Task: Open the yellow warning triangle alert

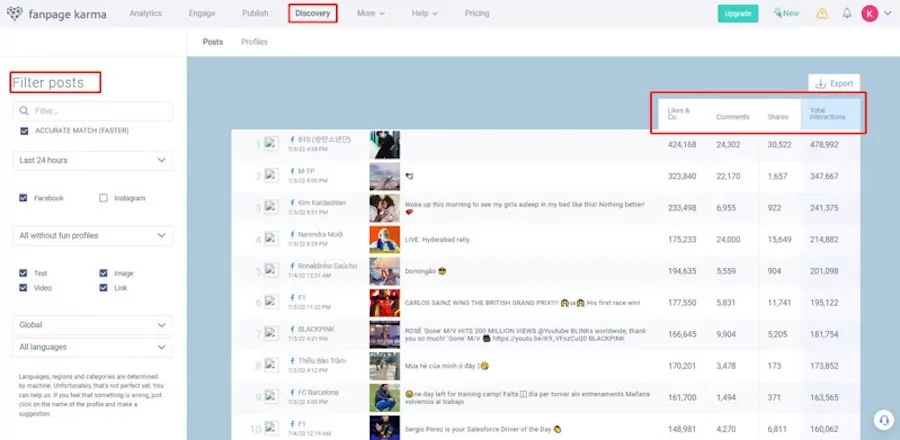Action: (x=822, y=14)
